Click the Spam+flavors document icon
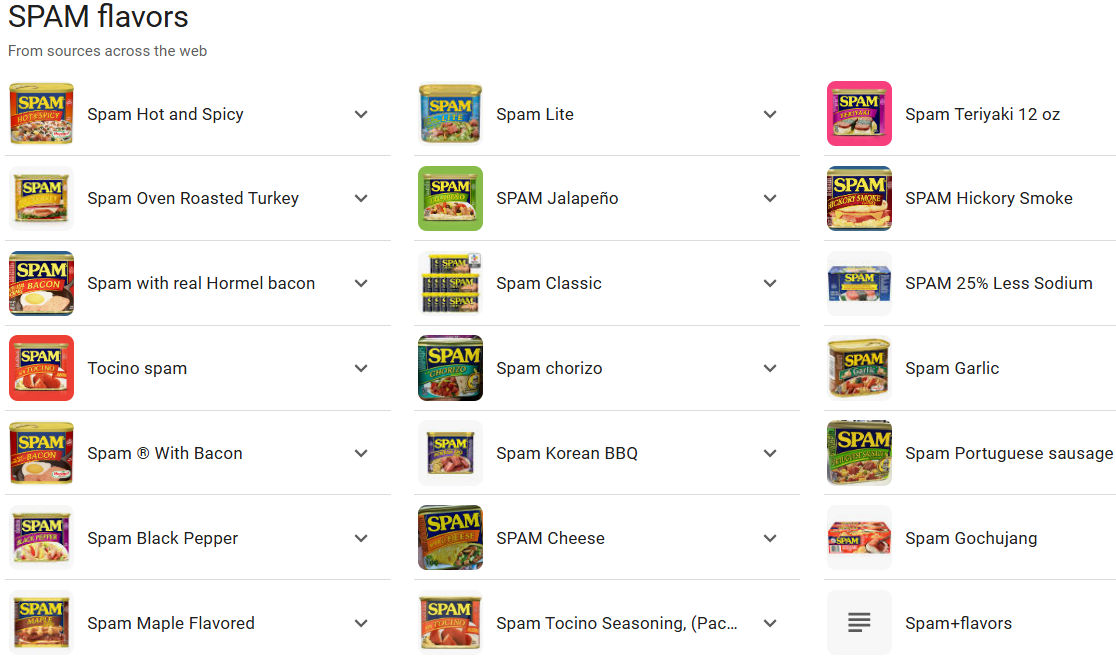The width and height of the screenshot is (1116, 668). [859, 623]
